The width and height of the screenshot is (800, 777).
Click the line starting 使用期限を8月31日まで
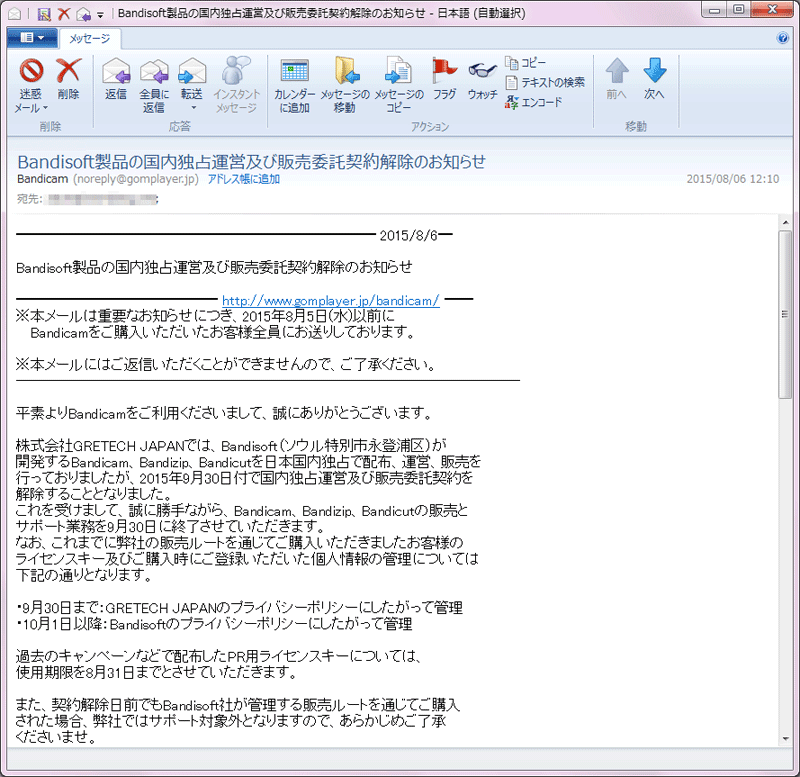156,672
